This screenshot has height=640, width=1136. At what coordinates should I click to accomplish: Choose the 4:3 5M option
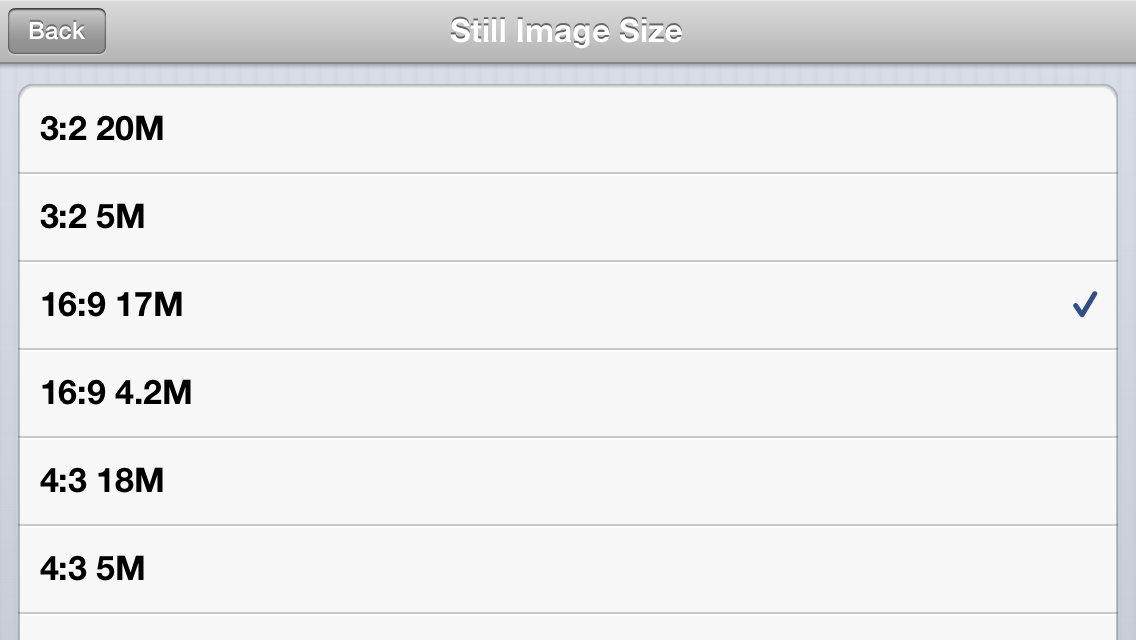pyautogui.click(x=567, y=570)
